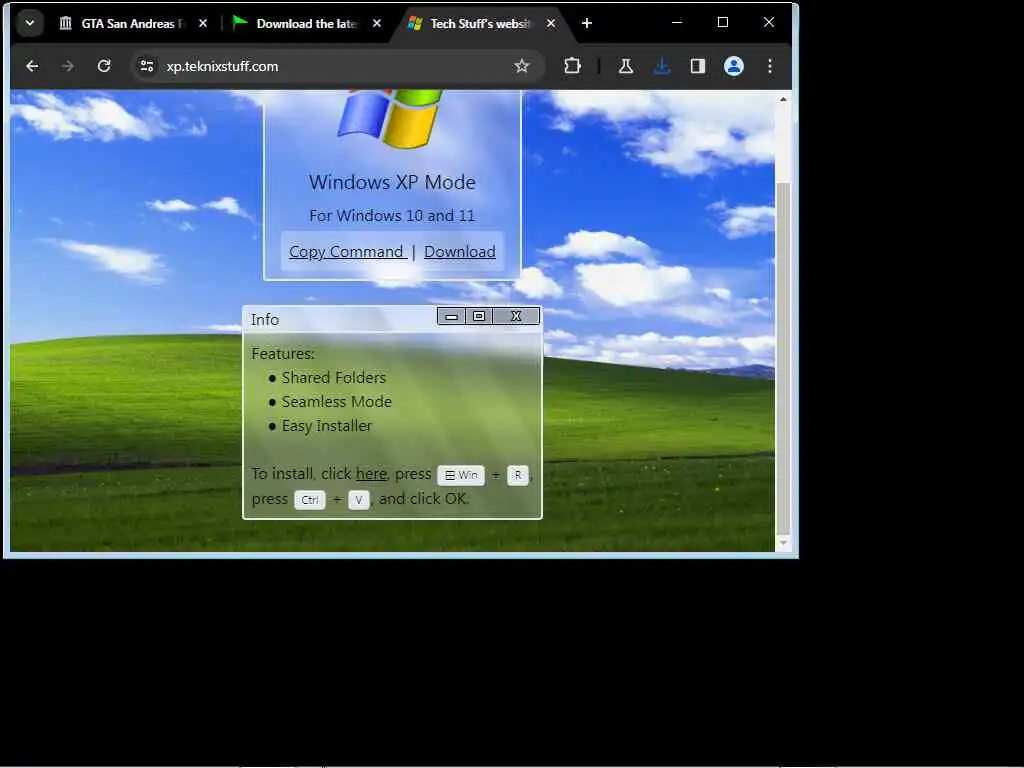Screen dimensions: 1024x768
Task: Click the Easy Installer feature item
Action: click(x=327, y=426)
